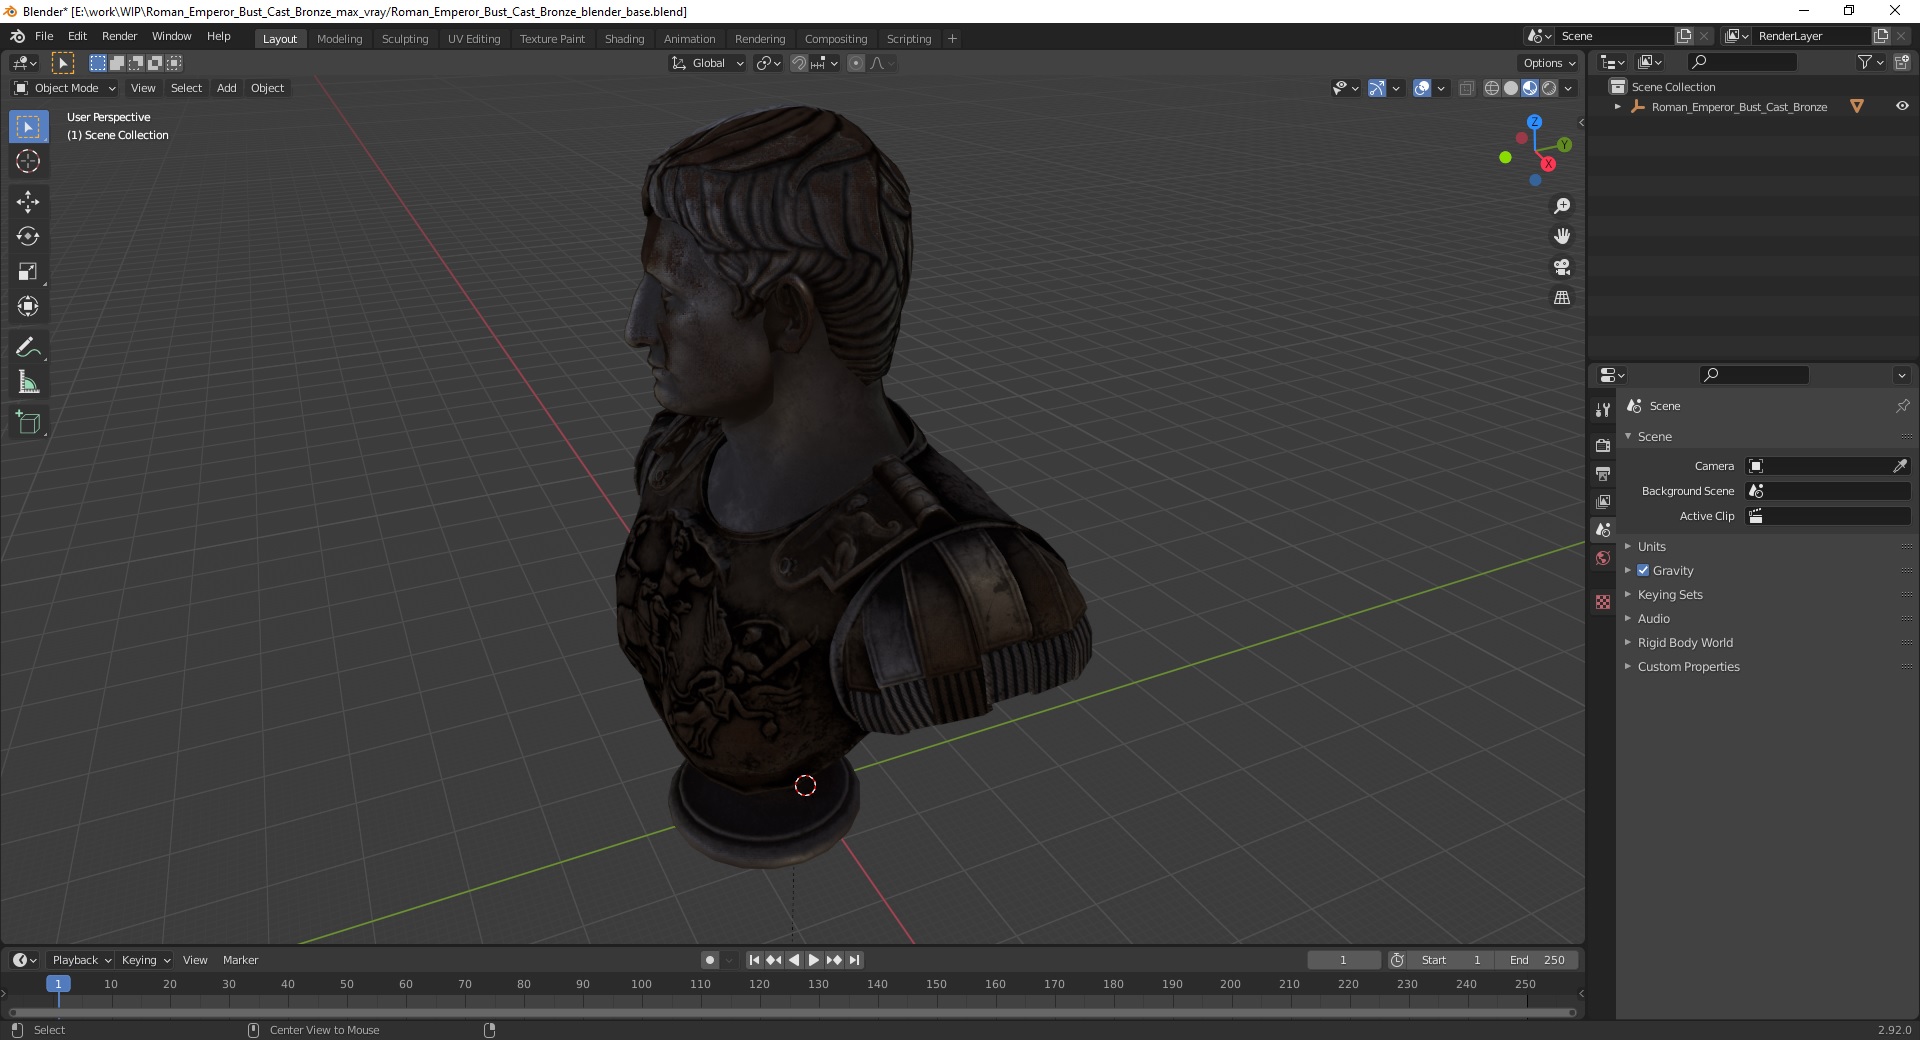Click the viewport zoom magnifier icon

pyautogui.click(x=1562, y=206)
